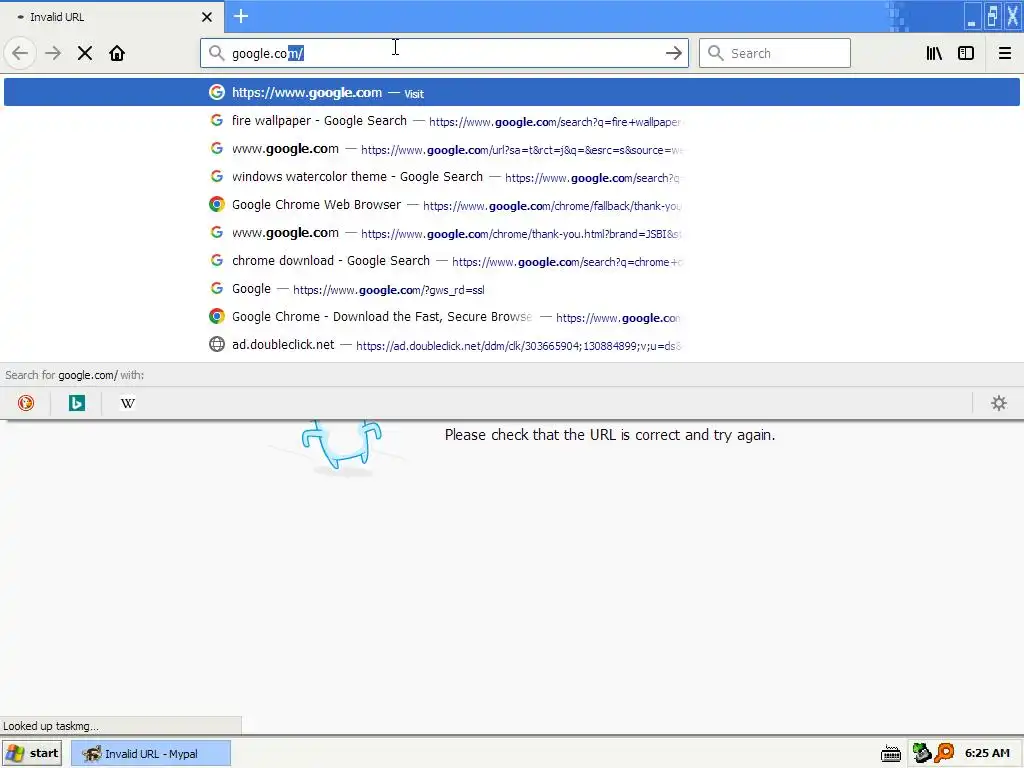The height and width of the screenshot is (768, 1024).
Task: Click the Looked up taskmg... status text
Action: (x=51, y=726)
